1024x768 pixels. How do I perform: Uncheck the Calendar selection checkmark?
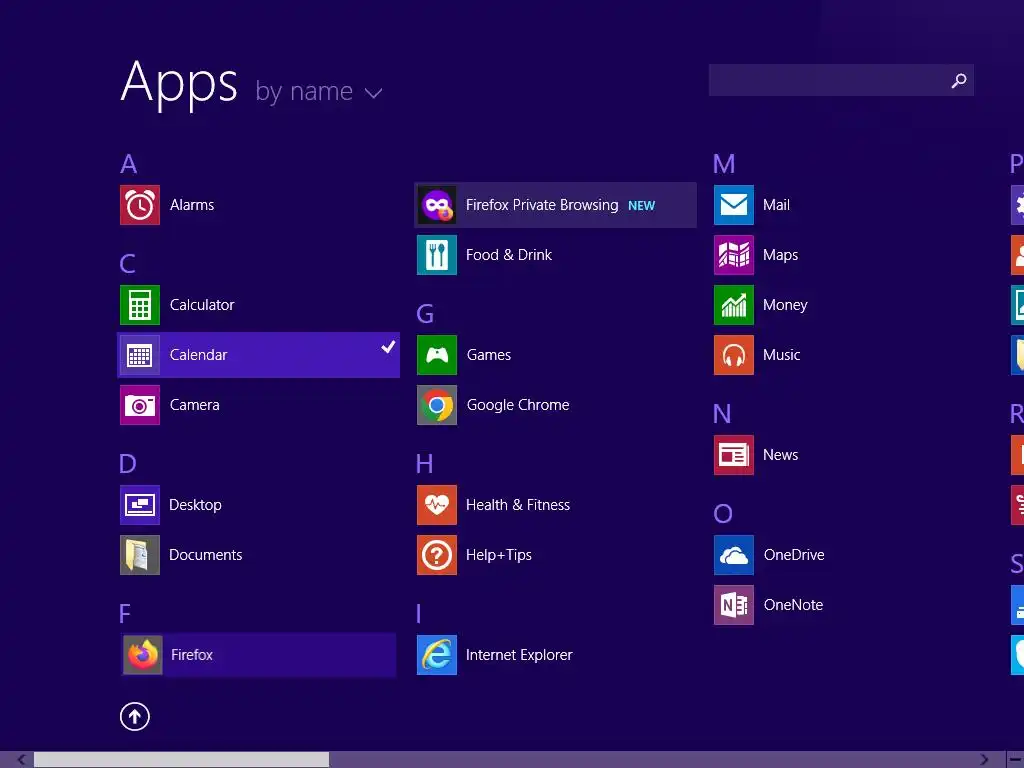coord(389,347)
